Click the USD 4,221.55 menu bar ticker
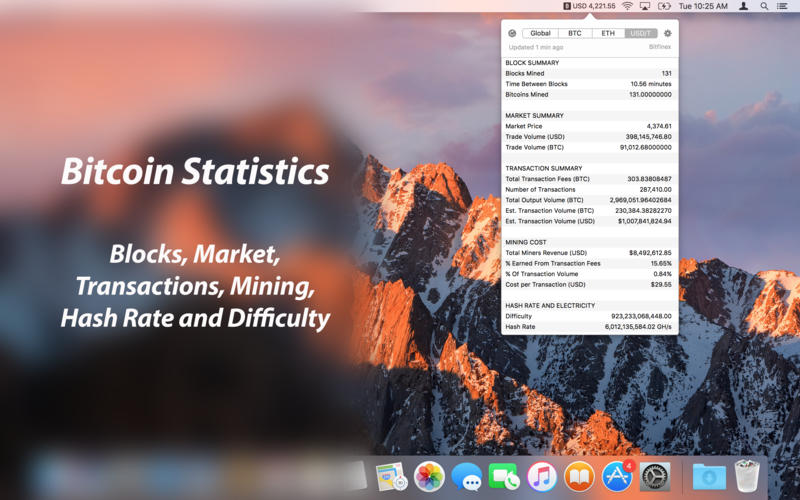Viewport: 800px width, 500px height. tap(588, 6)
